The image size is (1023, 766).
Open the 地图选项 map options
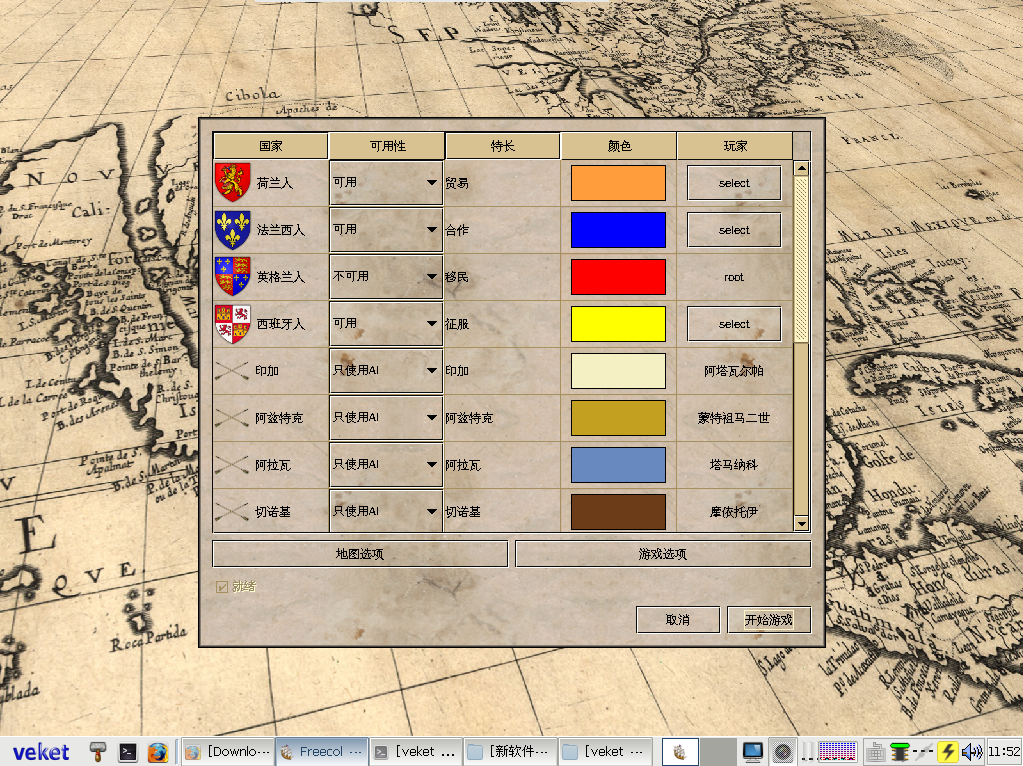click(x=360, y=554)
